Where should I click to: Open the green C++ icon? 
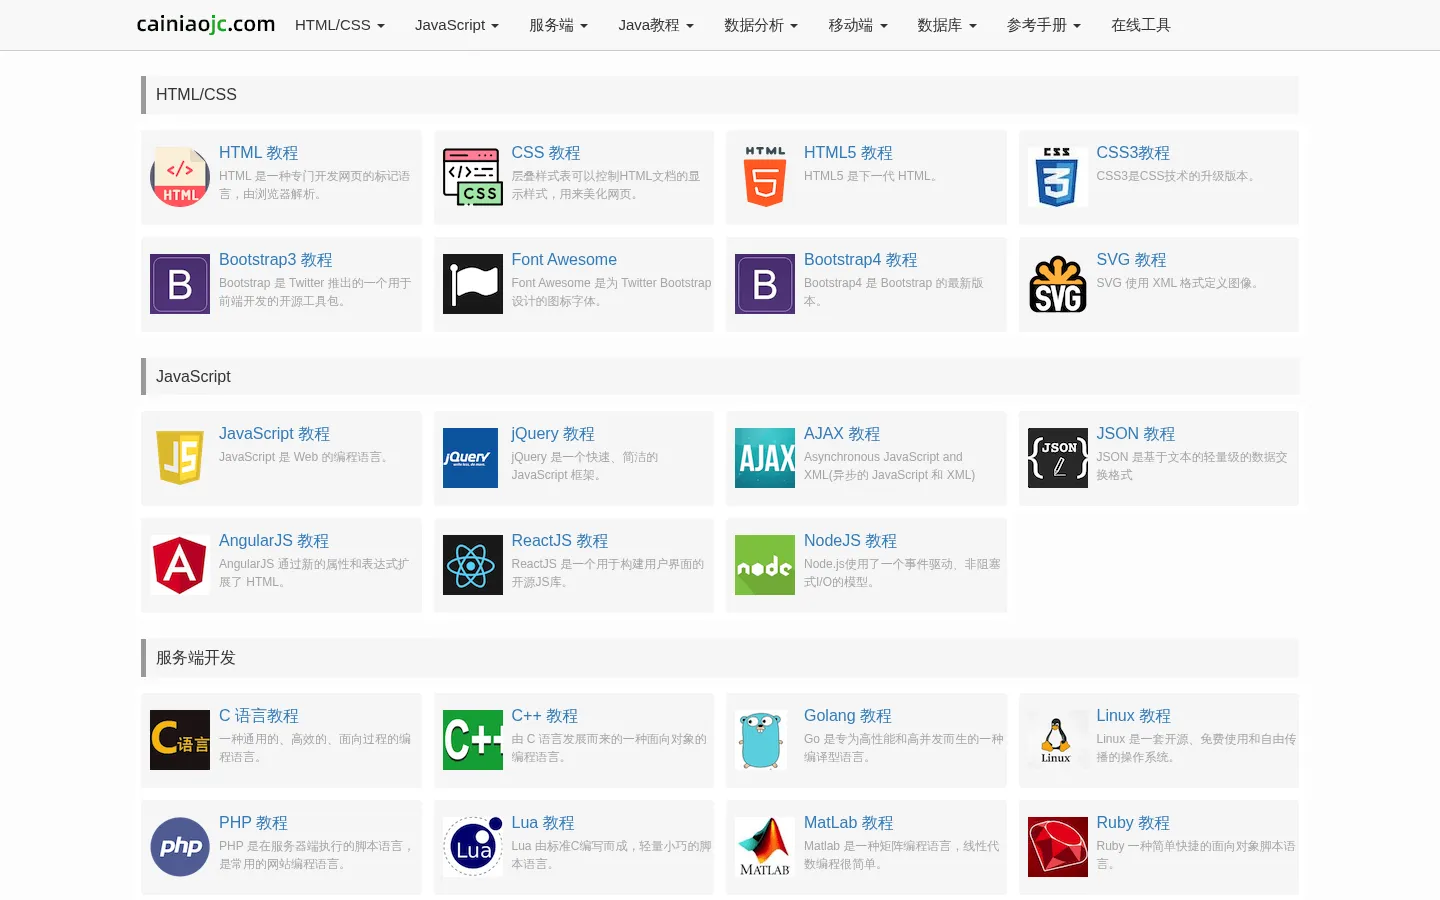pyautogui.click(x=473, y=740)
